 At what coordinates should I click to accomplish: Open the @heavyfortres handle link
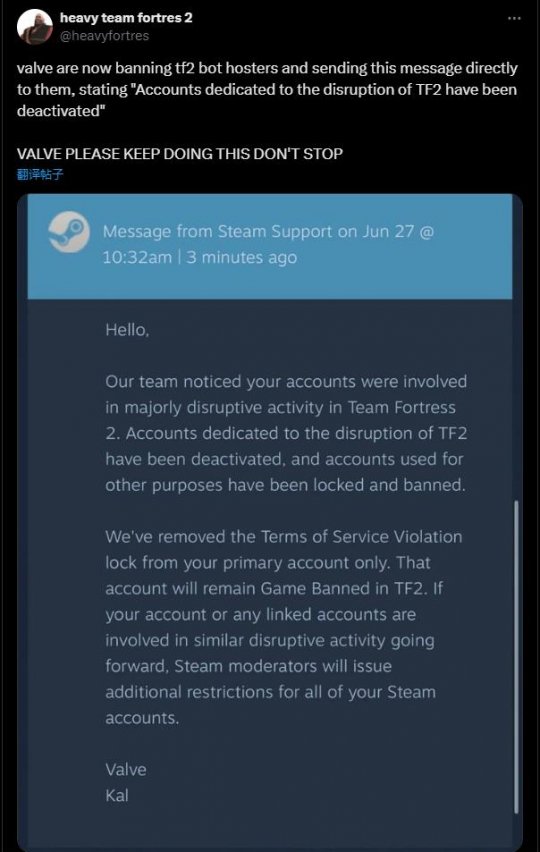click(104, 36)
